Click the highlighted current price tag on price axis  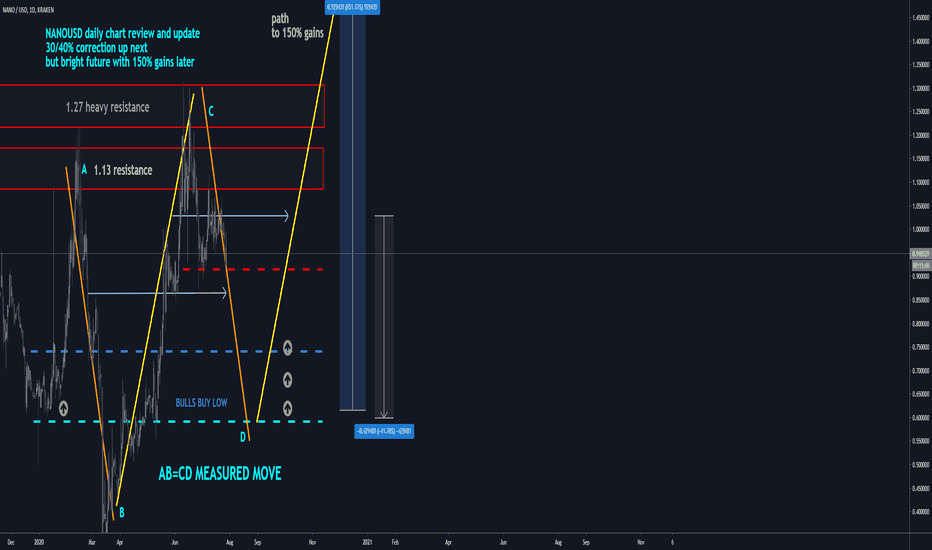921,254
